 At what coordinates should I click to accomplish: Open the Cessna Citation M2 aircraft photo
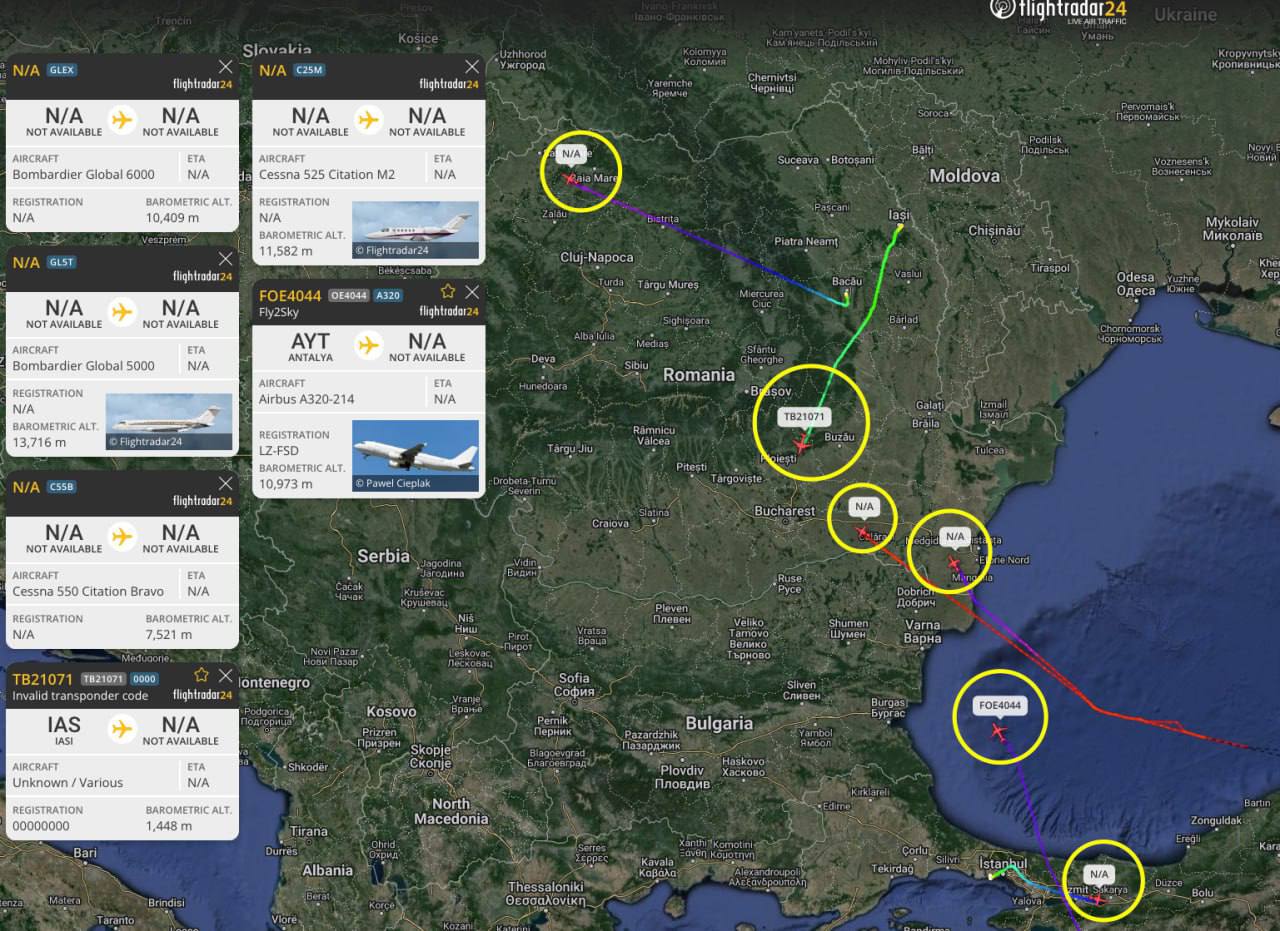tap(416, 230)
